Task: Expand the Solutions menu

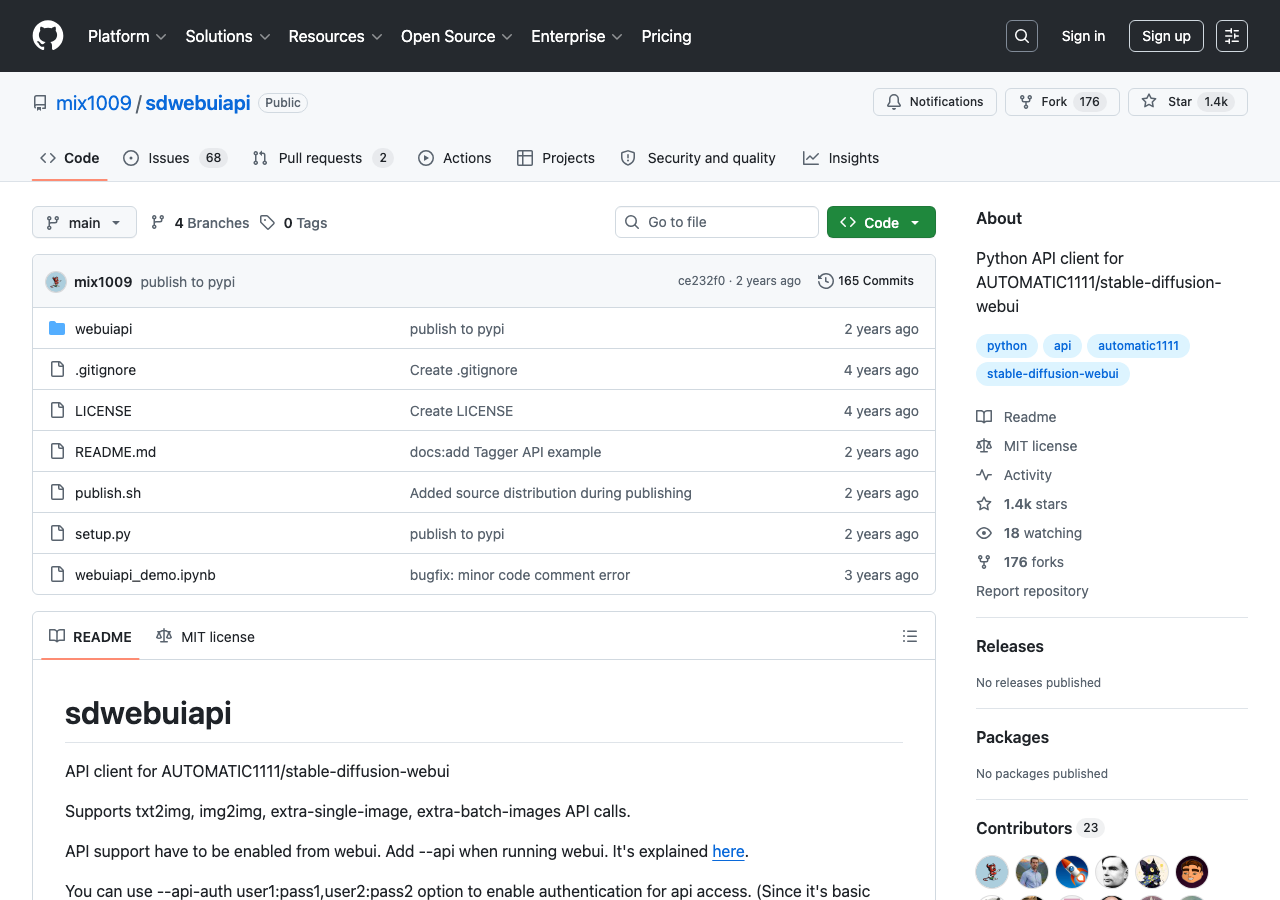Action: coord(228,36)
